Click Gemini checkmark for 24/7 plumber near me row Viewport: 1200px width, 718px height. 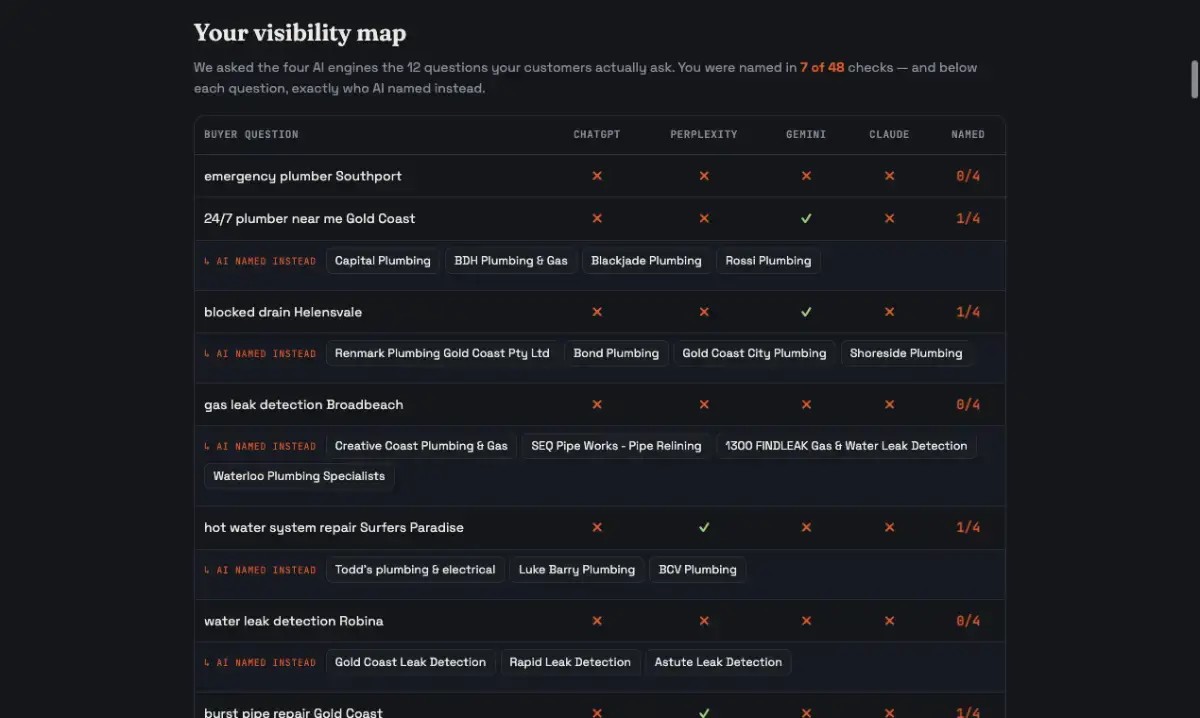[806, 218]
